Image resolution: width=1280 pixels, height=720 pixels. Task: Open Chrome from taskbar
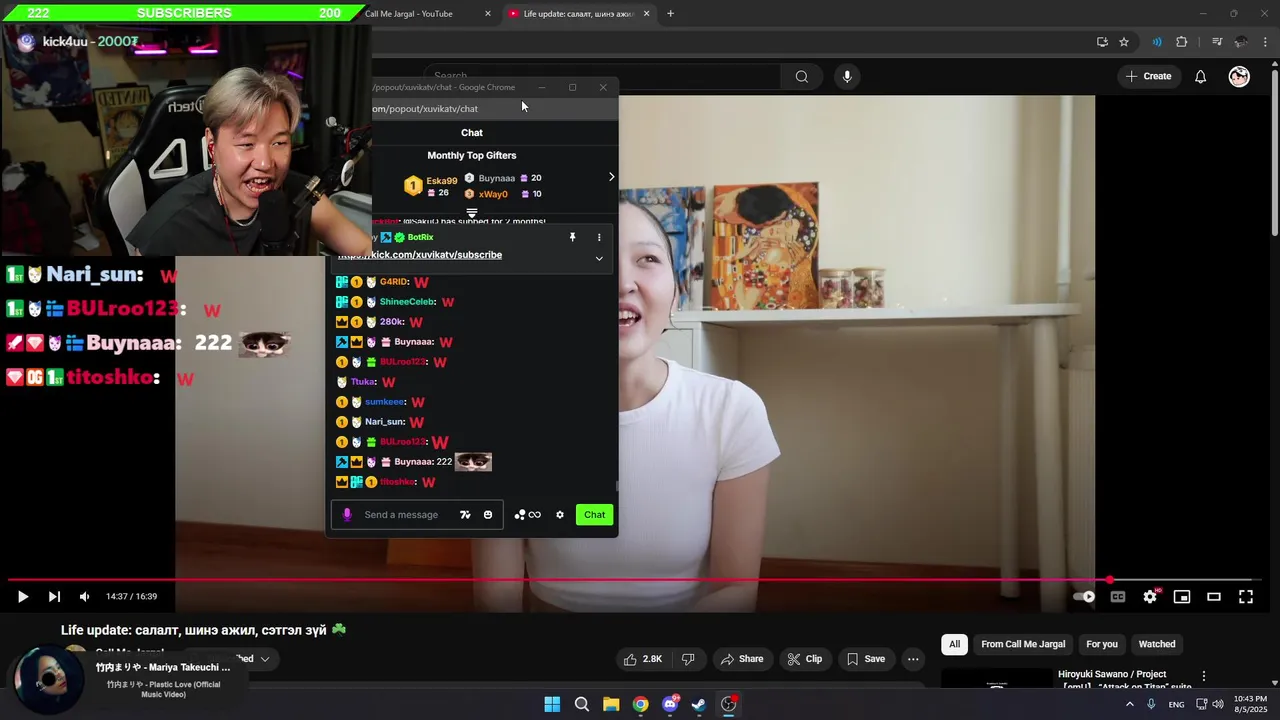(x=640, y=704)
